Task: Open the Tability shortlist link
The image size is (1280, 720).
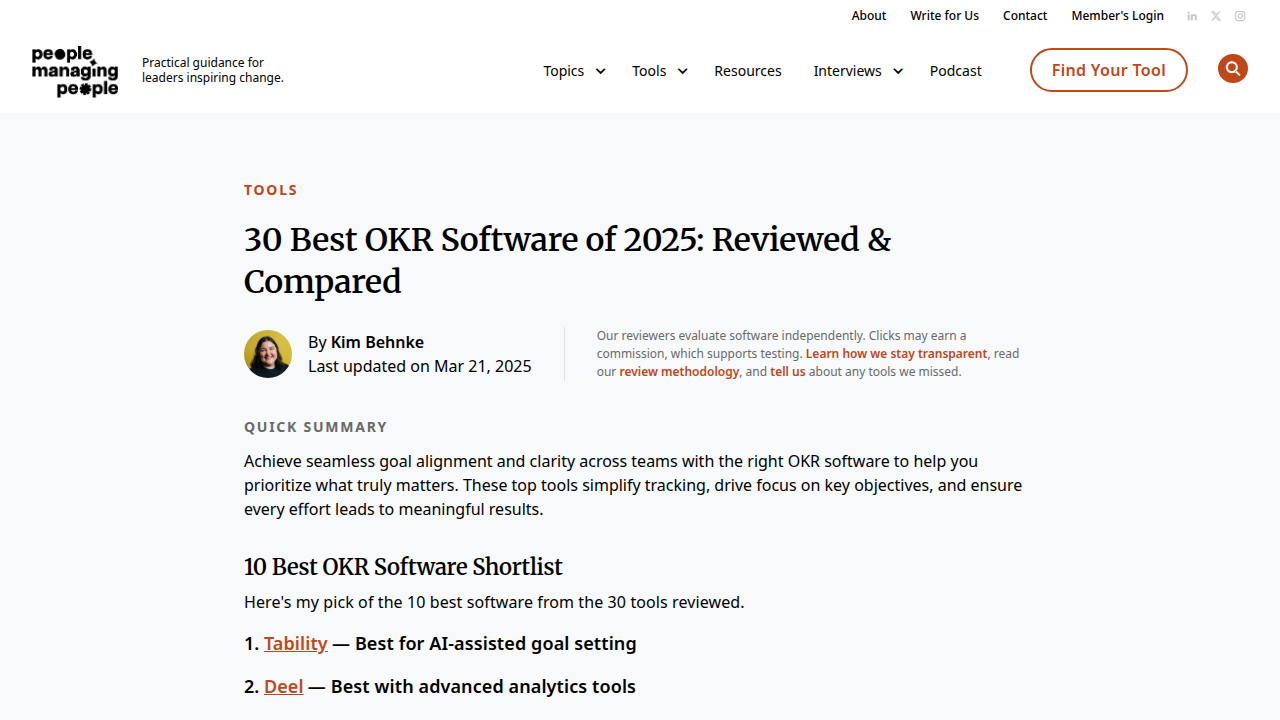Action: 296,644
